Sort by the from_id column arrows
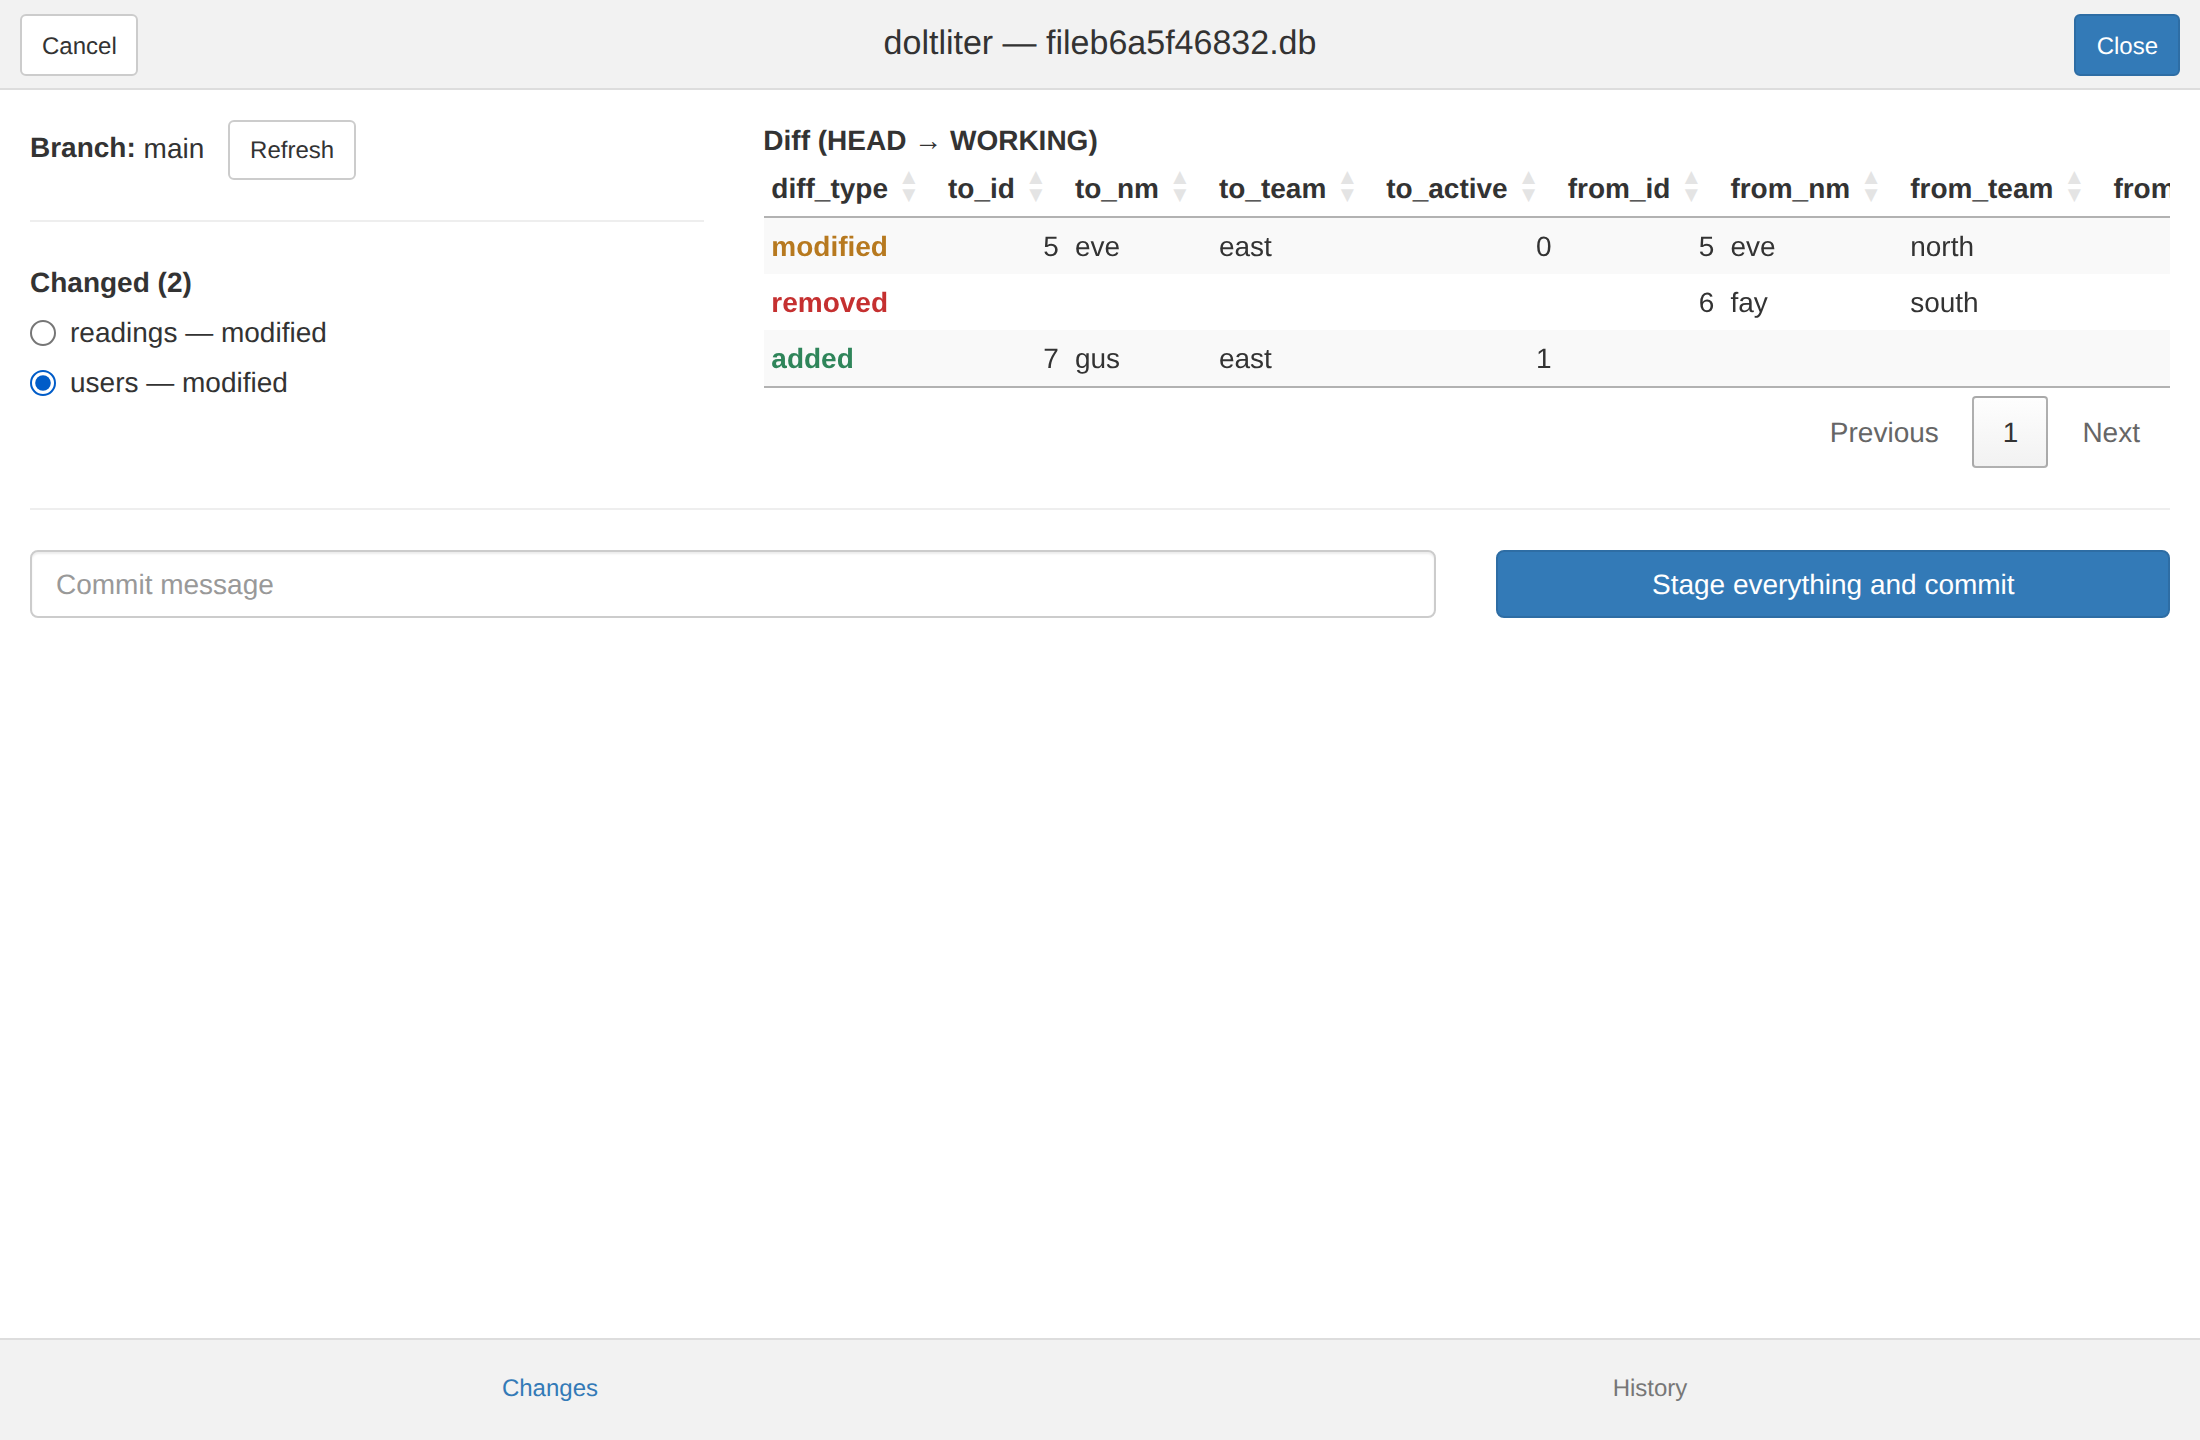Screen dimensions: 2200x1440 (1691, 188)
